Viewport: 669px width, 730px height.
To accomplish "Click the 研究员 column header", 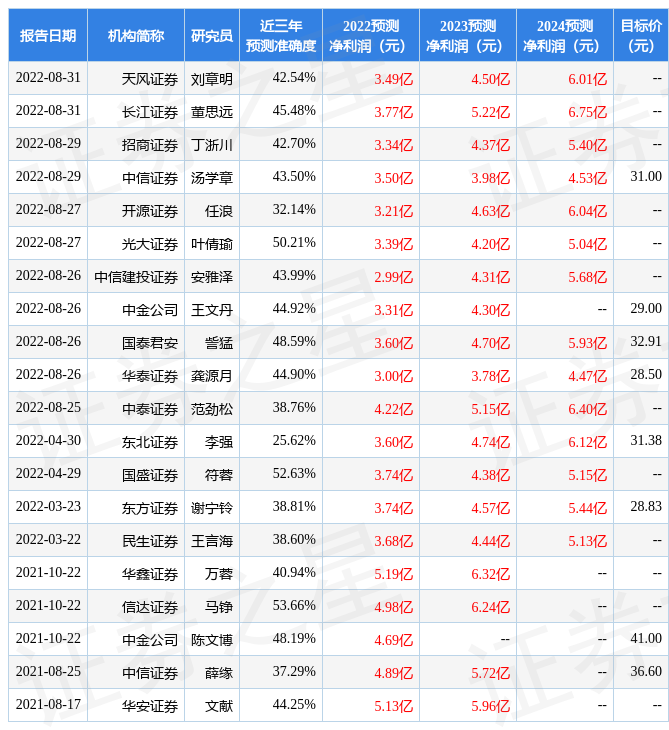I will (212, 35).
